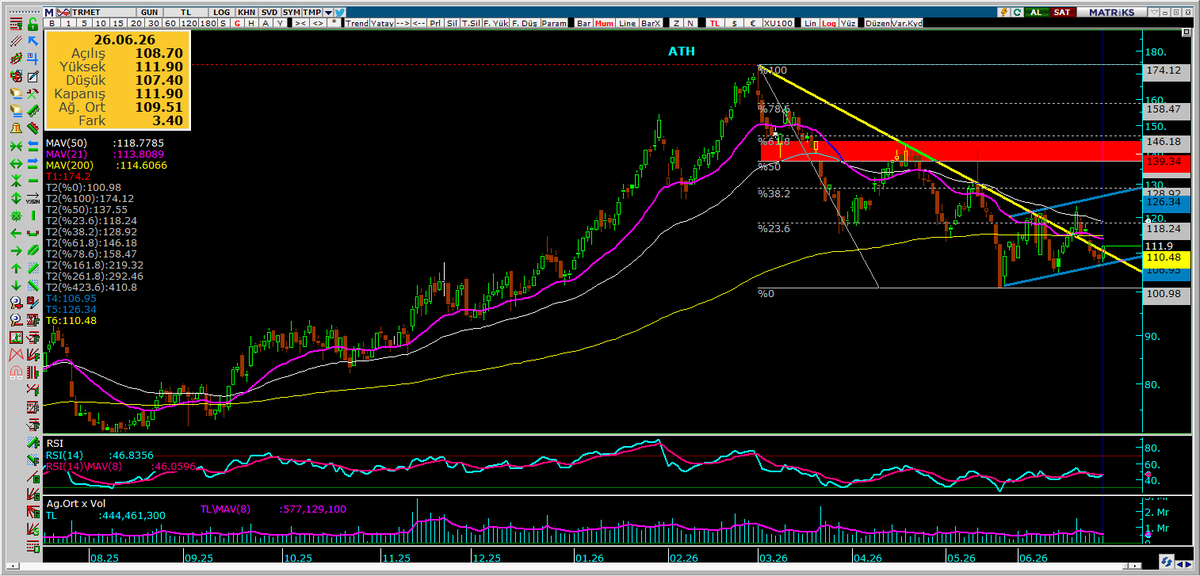
Task: Toggle the red Log scale button
Action: tap(829, 23)
